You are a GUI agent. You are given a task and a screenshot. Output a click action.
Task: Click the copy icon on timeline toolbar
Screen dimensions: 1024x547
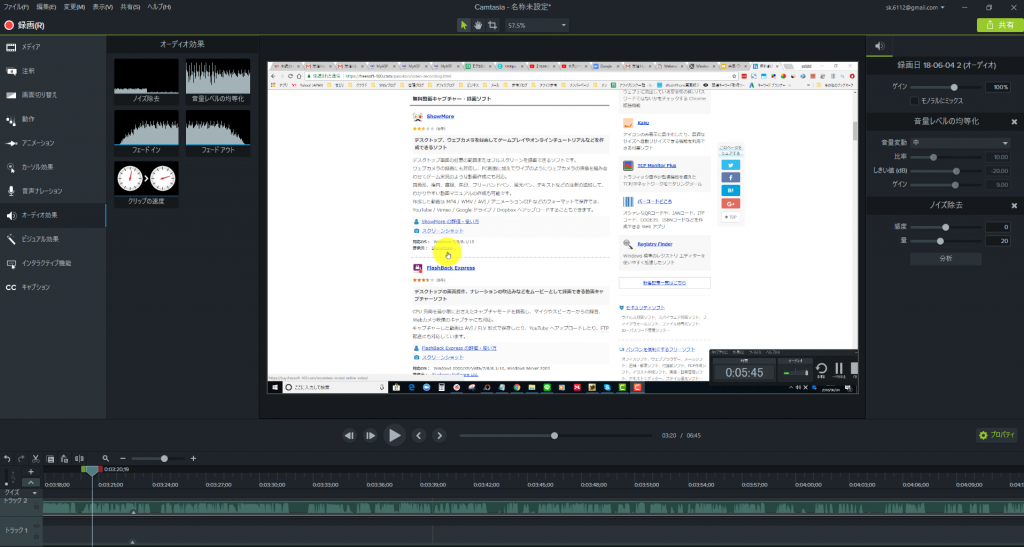click(x=50, y=459)
